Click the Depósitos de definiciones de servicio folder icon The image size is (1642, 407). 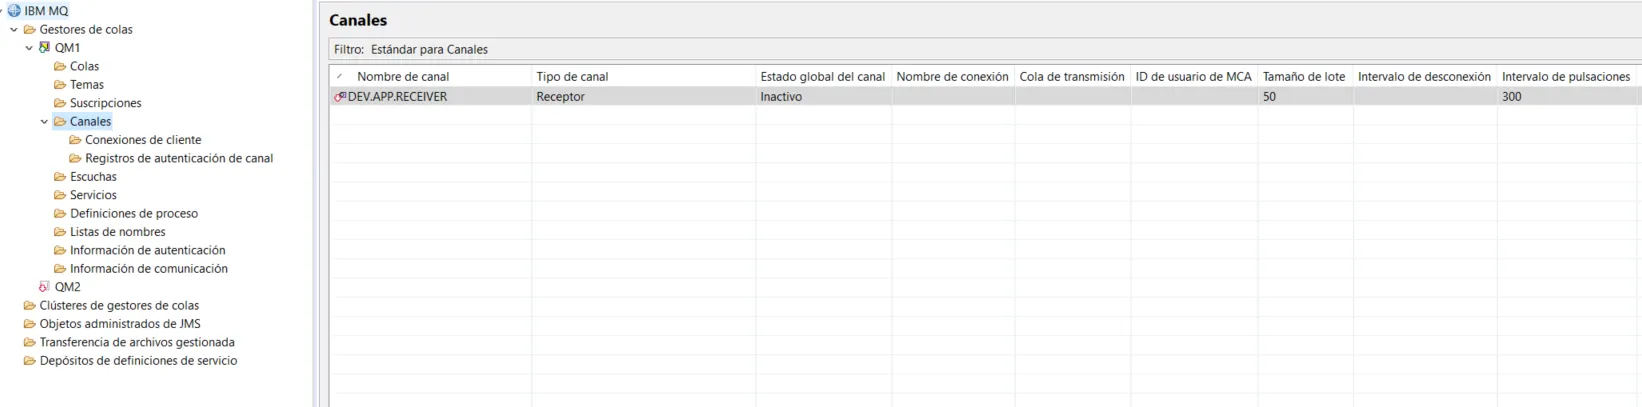30,361
